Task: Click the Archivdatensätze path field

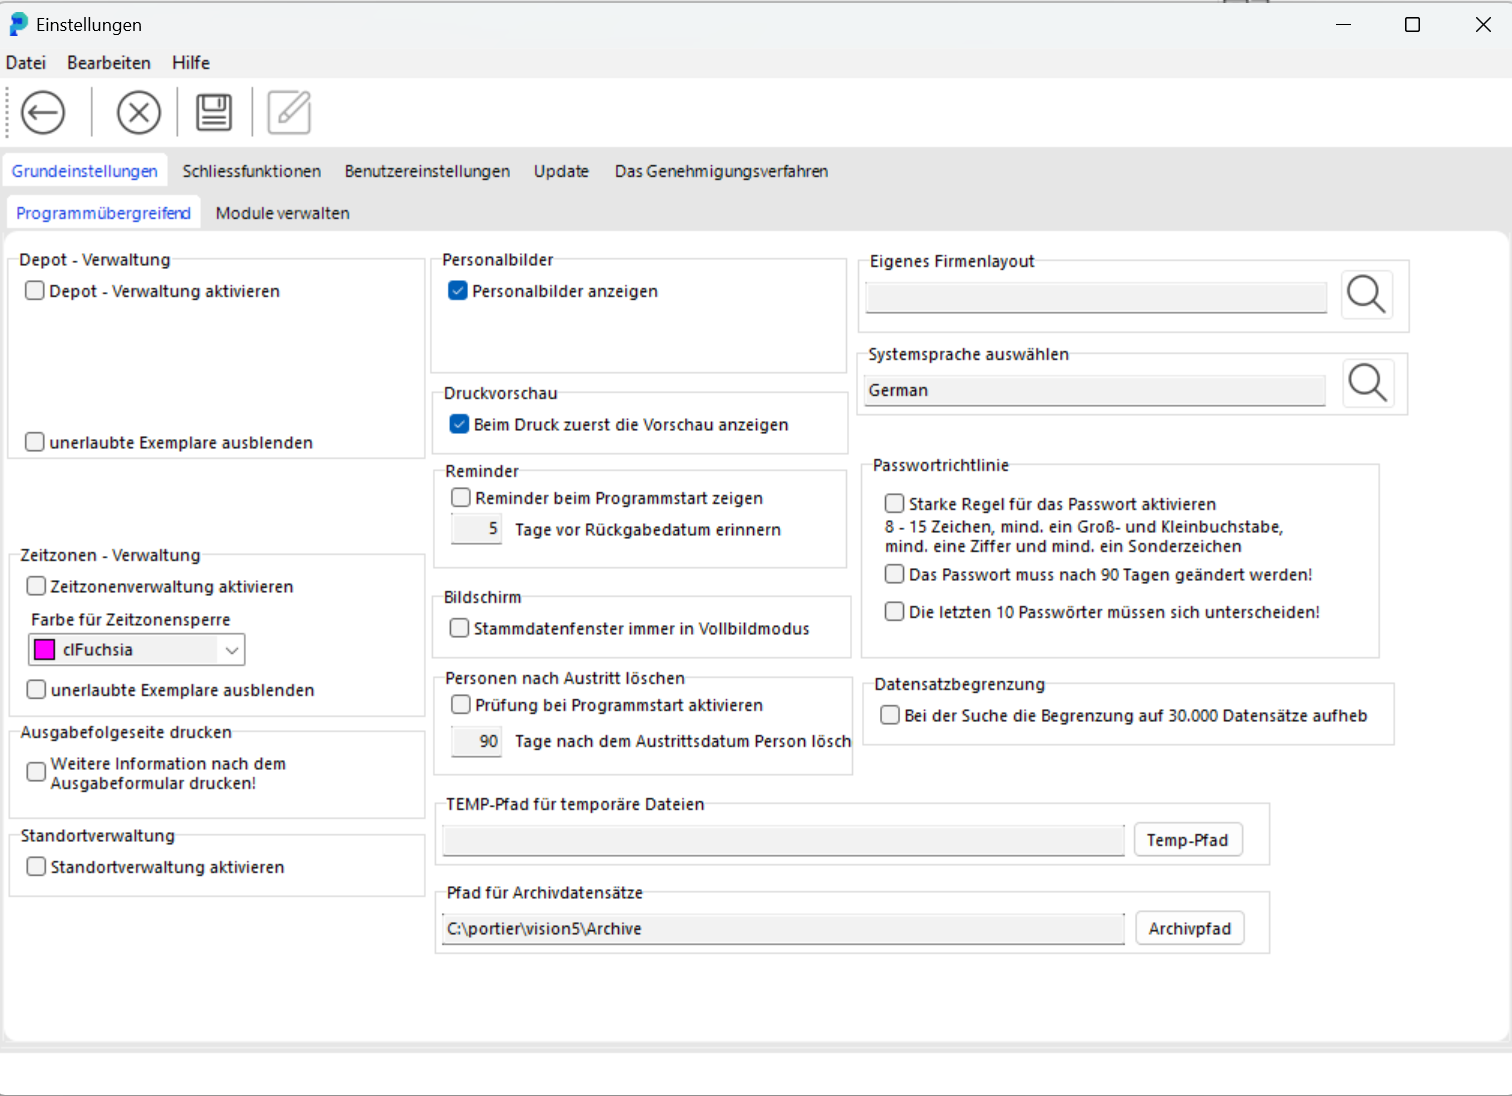Action: [x=784, y=928]
